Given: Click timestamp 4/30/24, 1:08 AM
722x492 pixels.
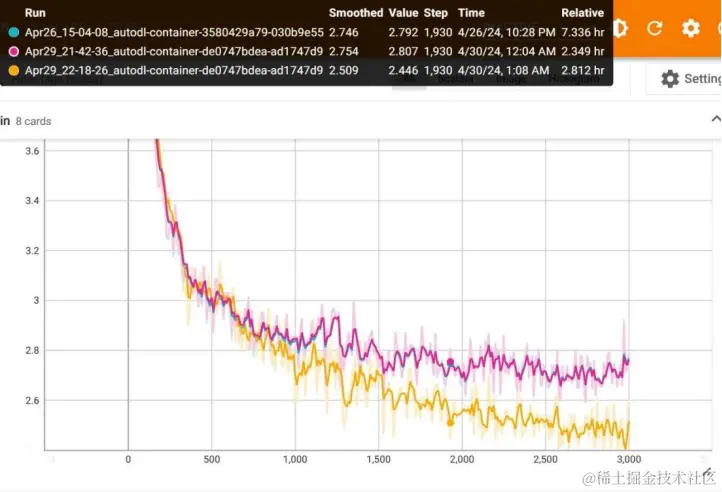Looking at the screenshot, I should pos(503,70).
